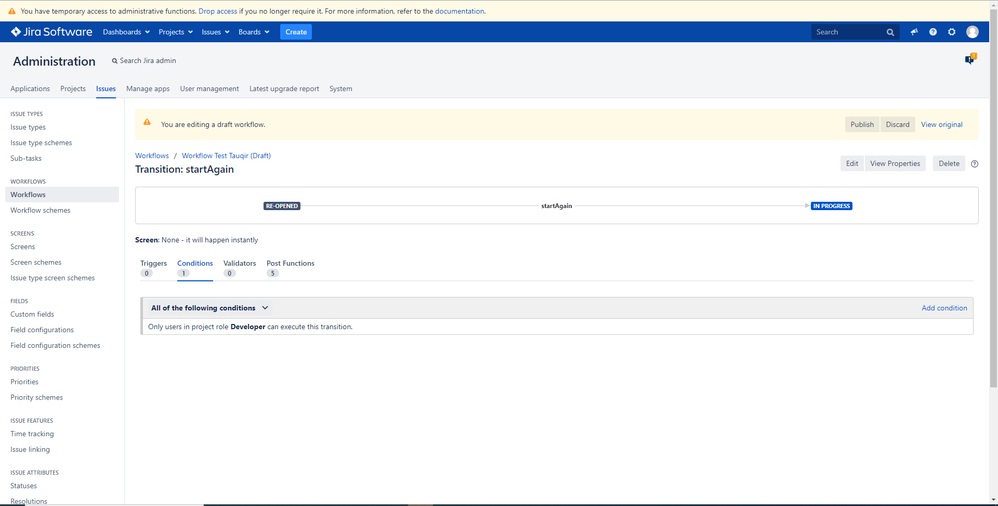This screenshot has height=506, width=998.
Task: Click the Developer project role condition text
Action: point(250,327)
